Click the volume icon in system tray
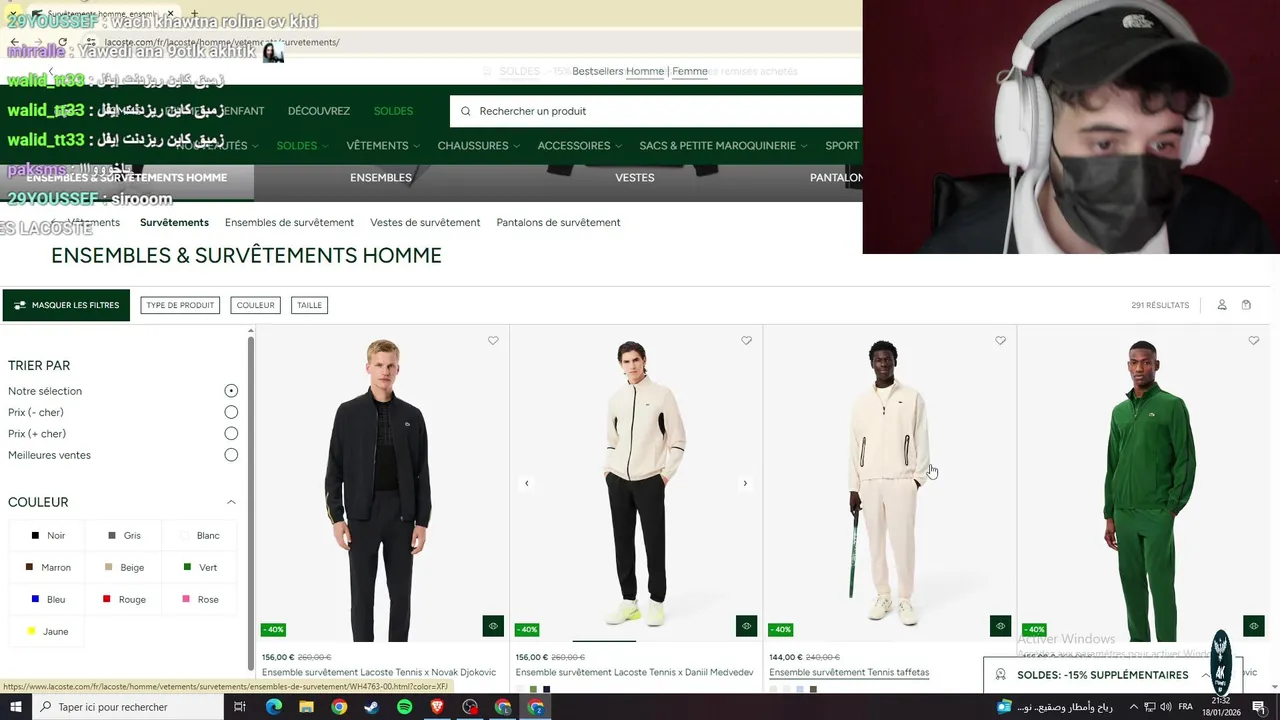Image resolution: width=1280 pixels, height=720 pixels. click(1167, 707)
